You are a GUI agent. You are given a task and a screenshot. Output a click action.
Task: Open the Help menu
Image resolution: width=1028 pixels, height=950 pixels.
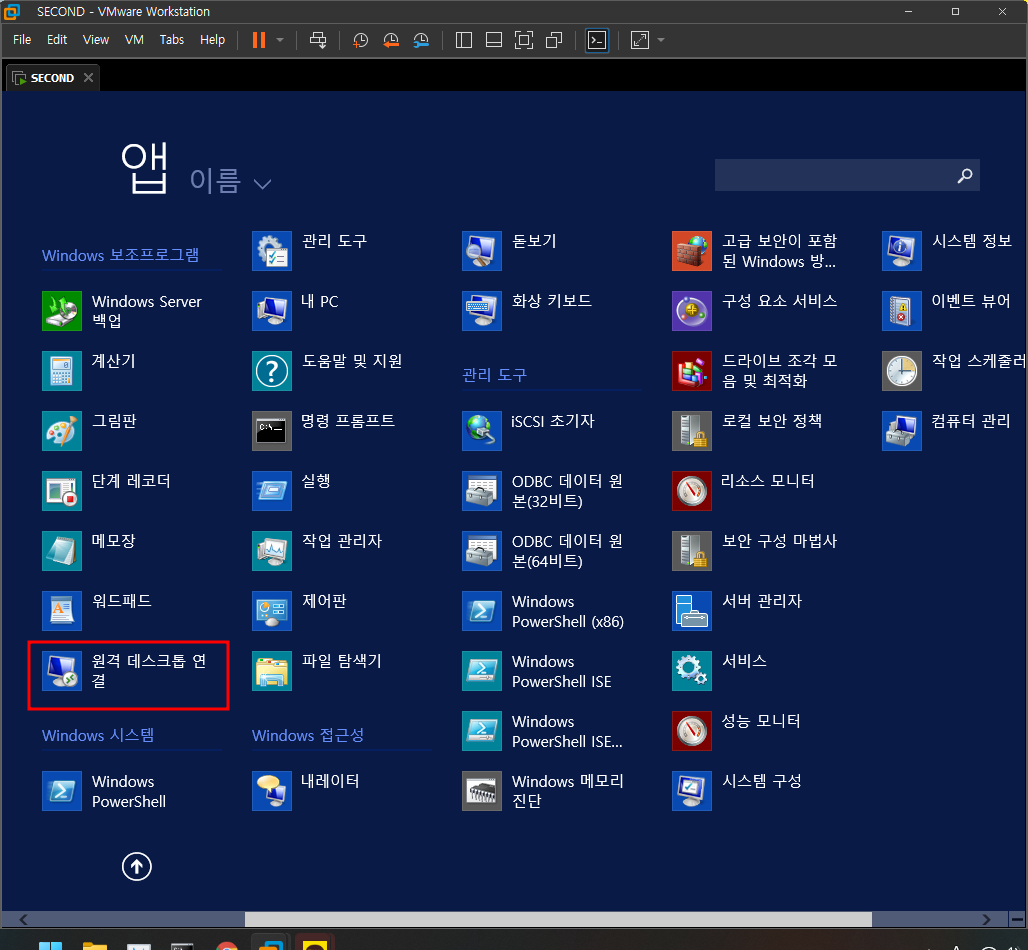(212, 40)
